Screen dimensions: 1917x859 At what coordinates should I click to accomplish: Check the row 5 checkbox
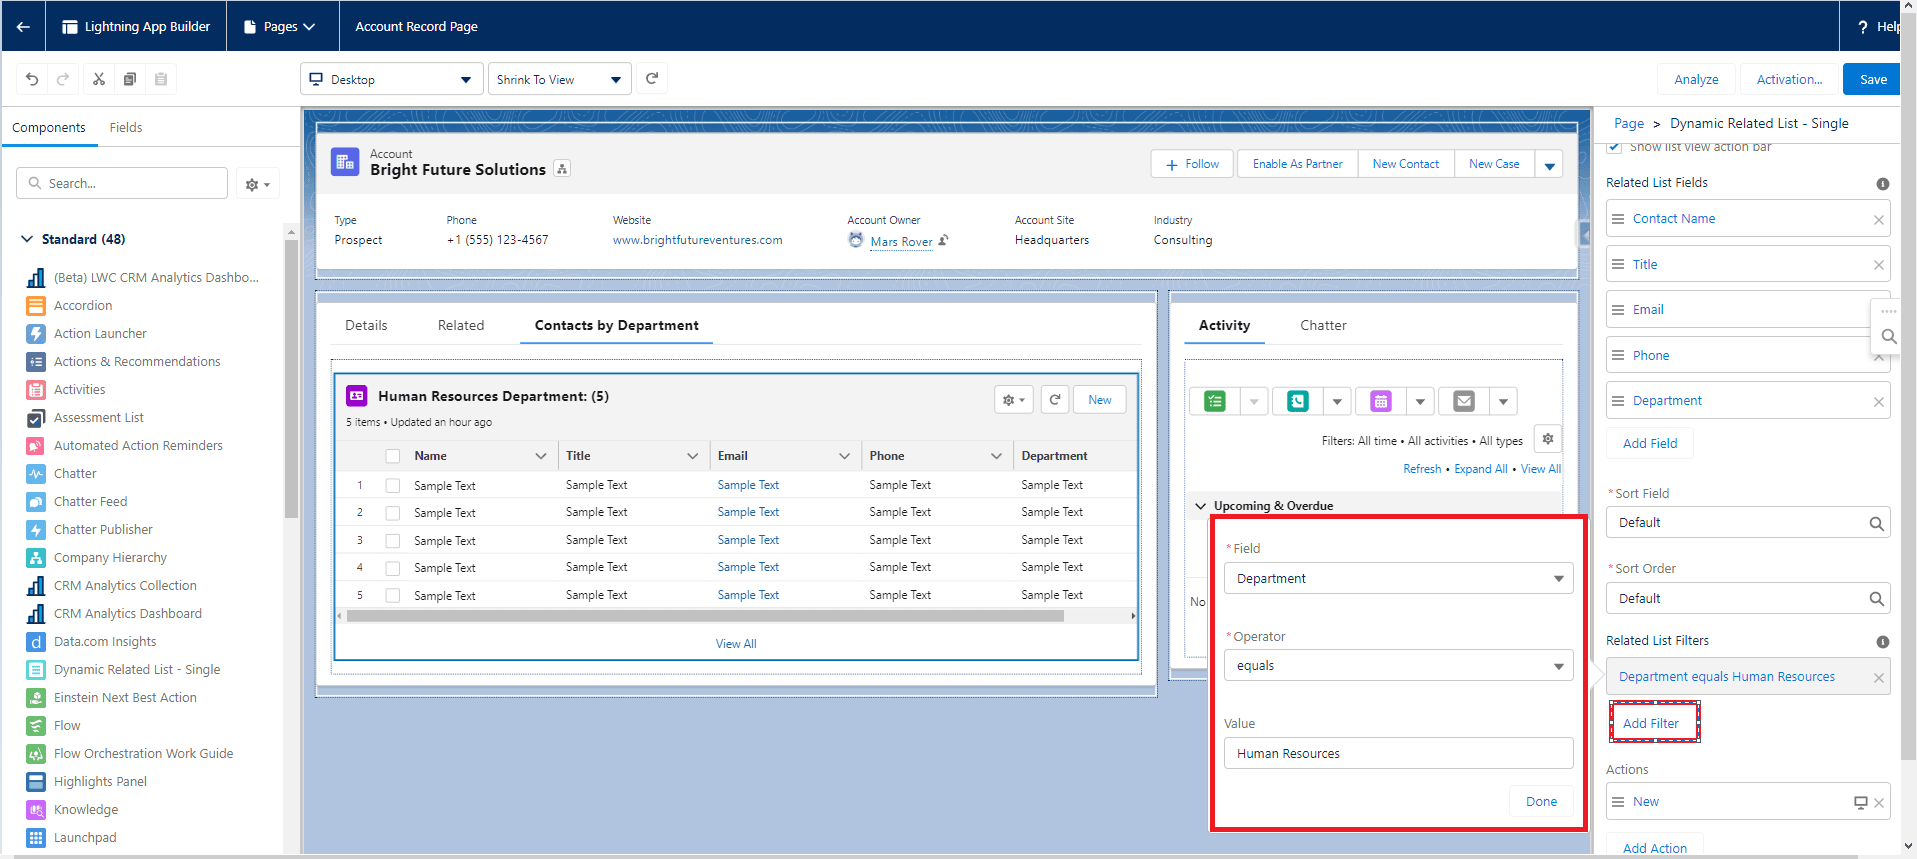click(393, 595)
